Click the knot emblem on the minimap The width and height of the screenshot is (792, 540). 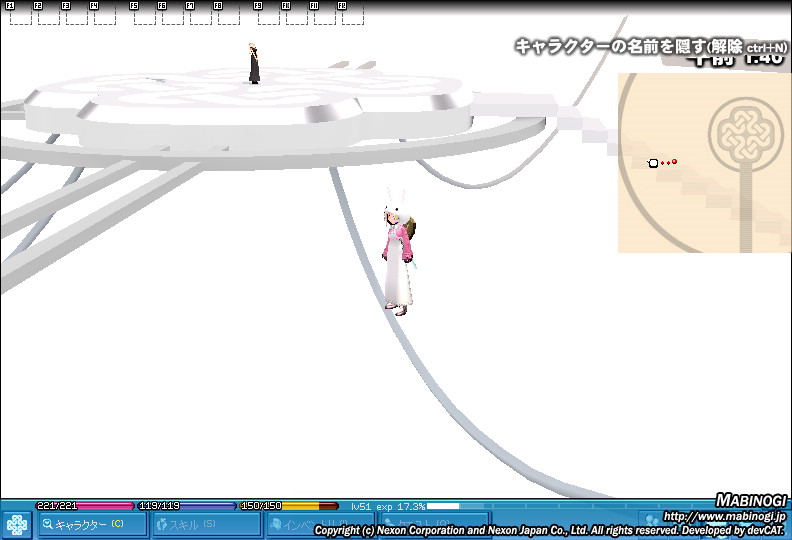(x=742, y=134)
